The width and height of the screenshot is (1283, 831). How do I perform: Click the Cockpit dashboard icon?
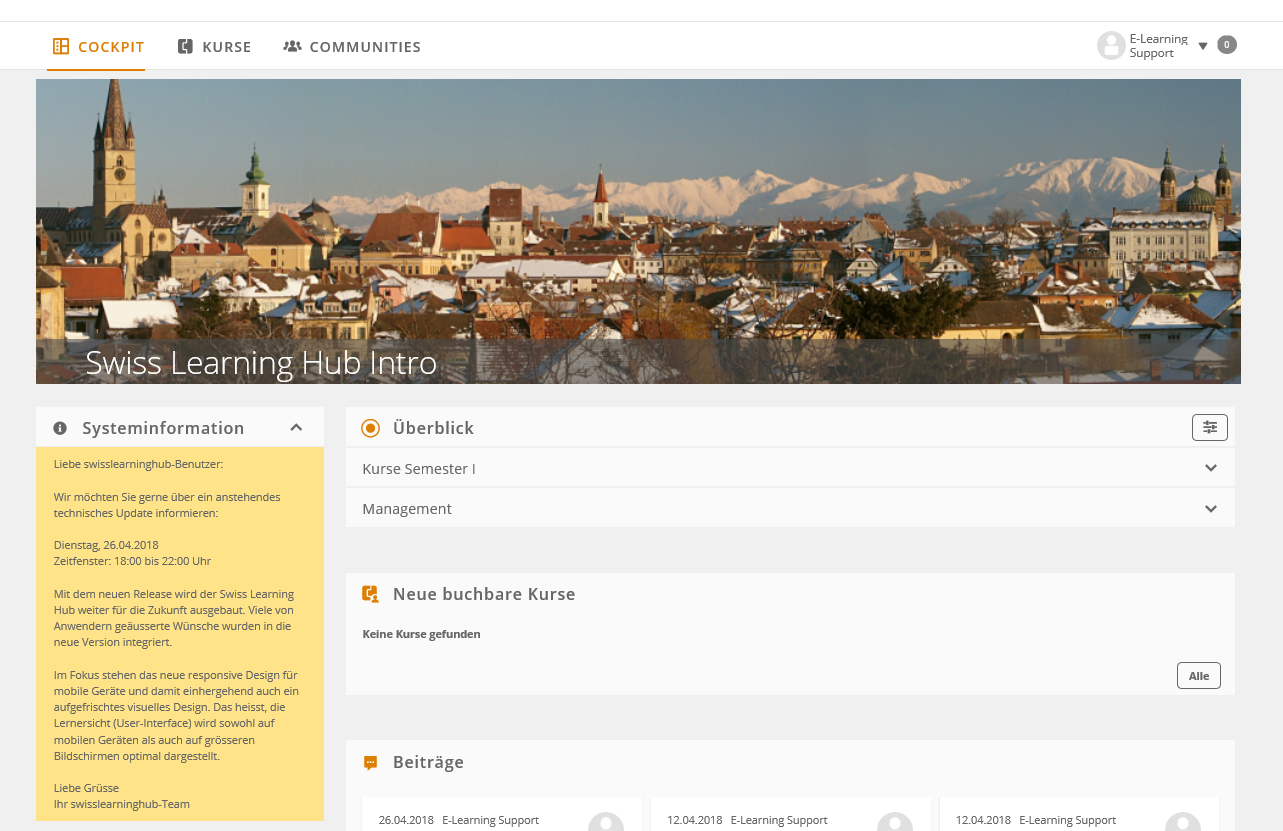(x=61, y=47)
